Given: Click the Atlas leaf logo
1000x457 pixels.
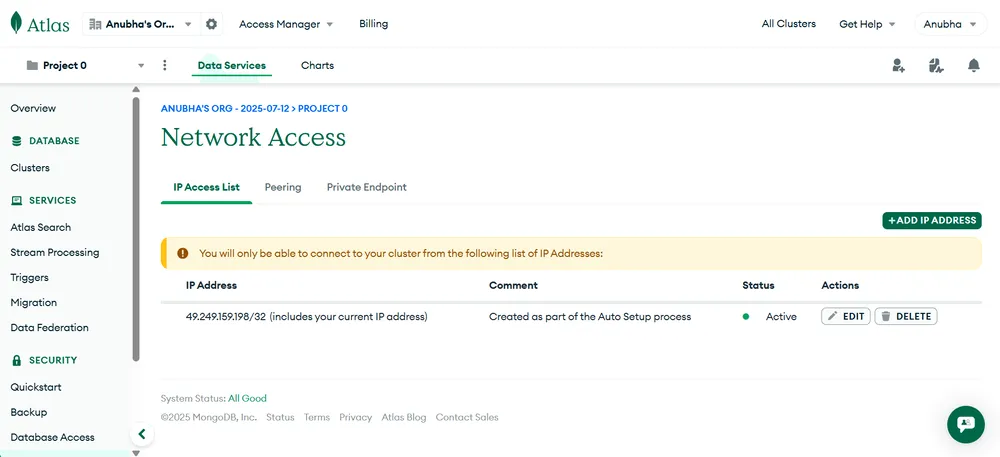Looking at the screenshot, I should click(17, 23).
